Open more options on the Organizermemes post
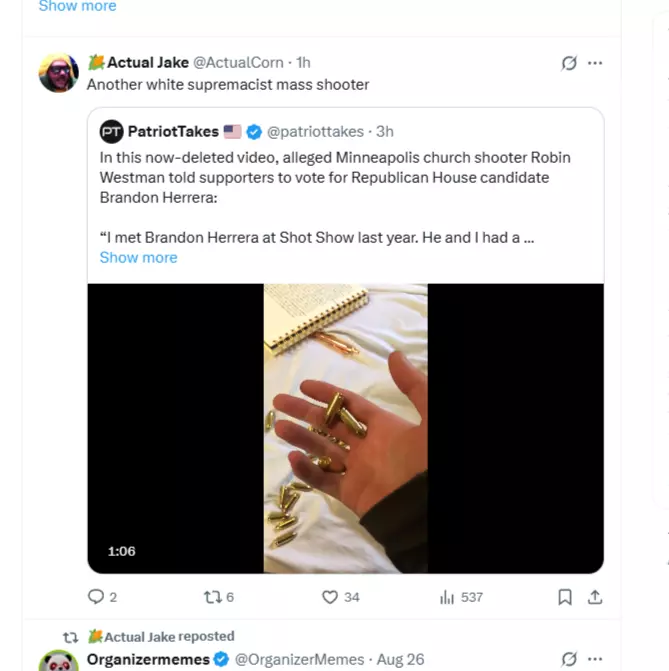Image resolution: width=669 pixels, height=671 pixels. tap(595, 659)
